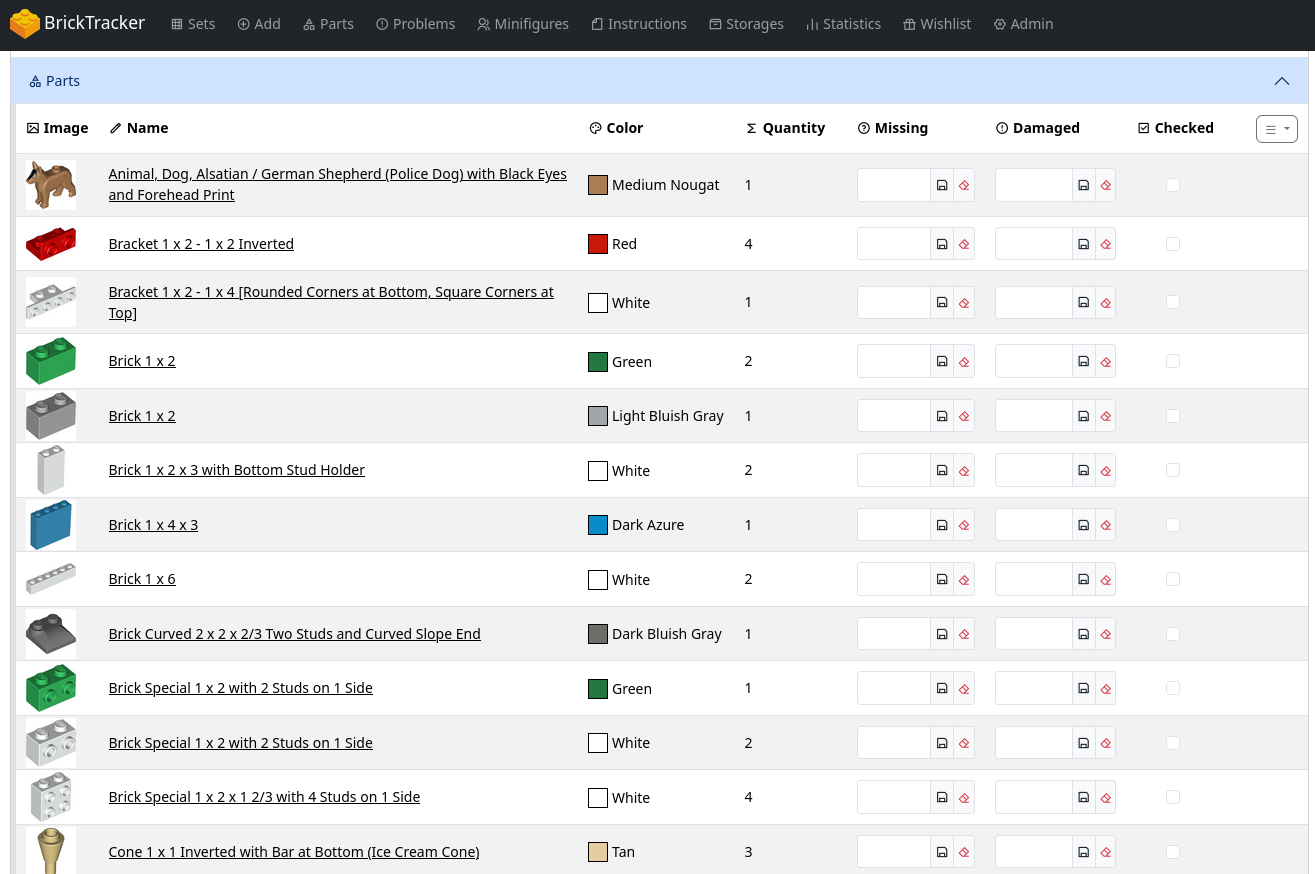
Task: Open the Brick 1 x 4 x 3 link
Action: tap(153, 525)
